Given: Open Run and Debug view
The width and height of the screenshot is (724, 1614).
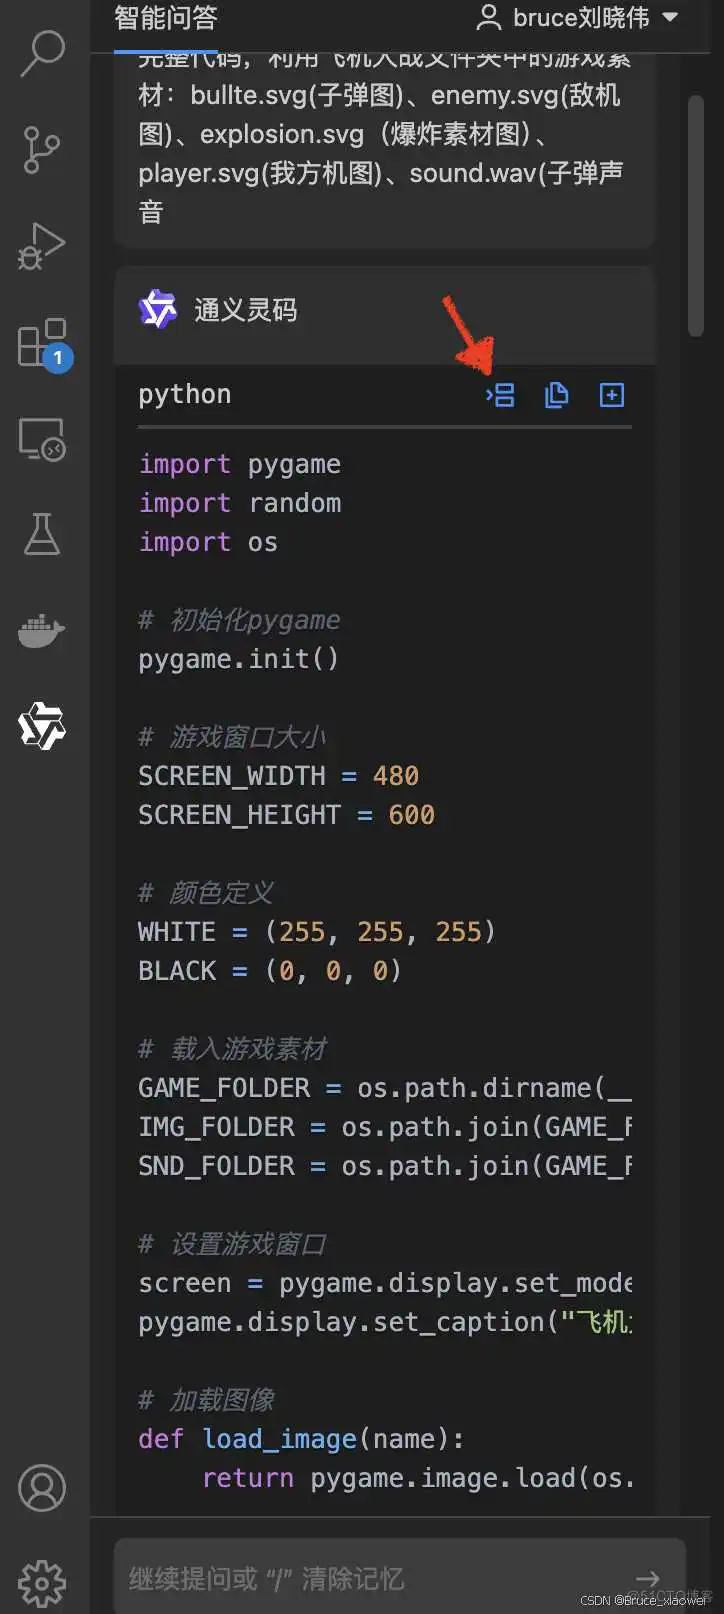Looking at the screenshot, I should click(x=42, y=246).
